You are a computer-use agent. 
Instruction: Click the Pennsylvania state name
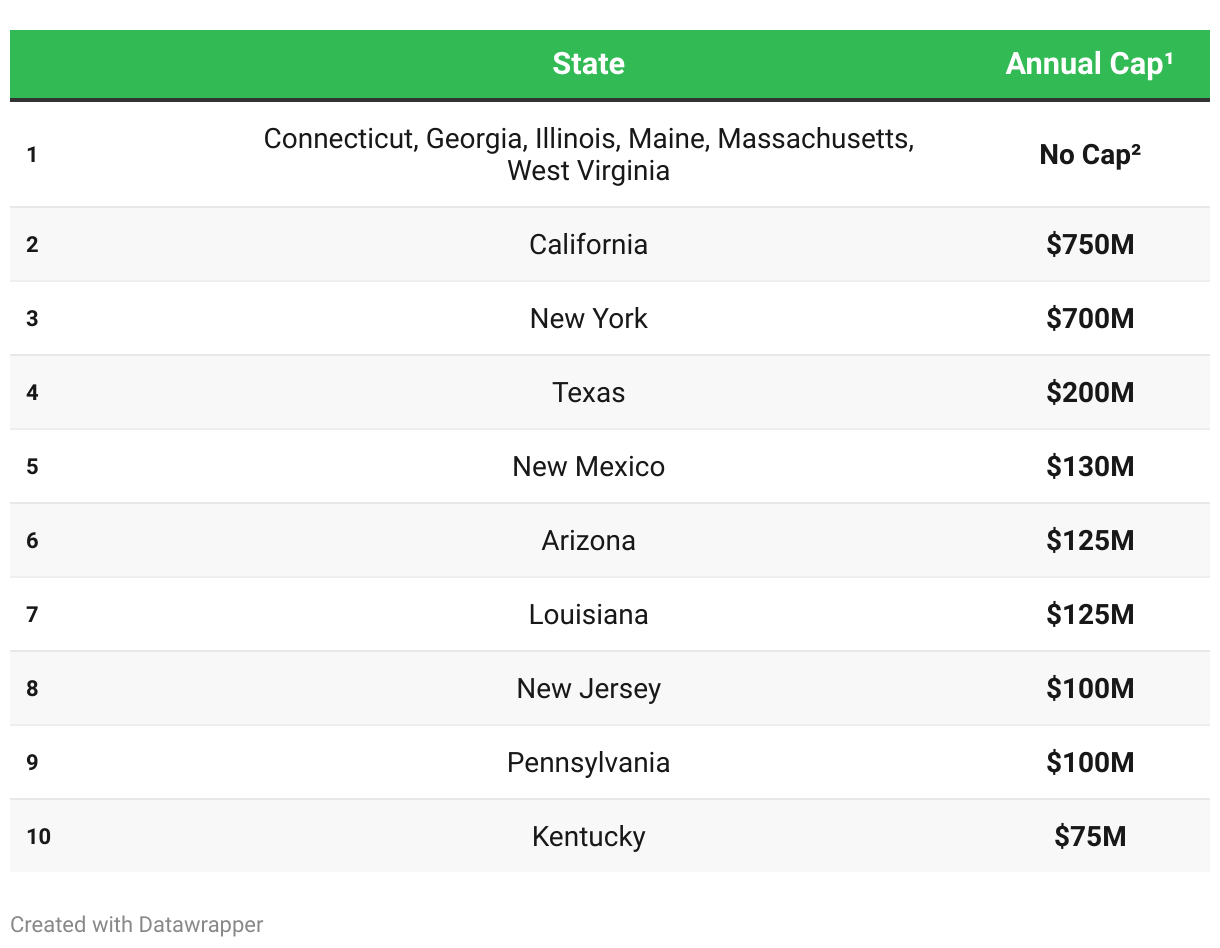click(588, 762)
